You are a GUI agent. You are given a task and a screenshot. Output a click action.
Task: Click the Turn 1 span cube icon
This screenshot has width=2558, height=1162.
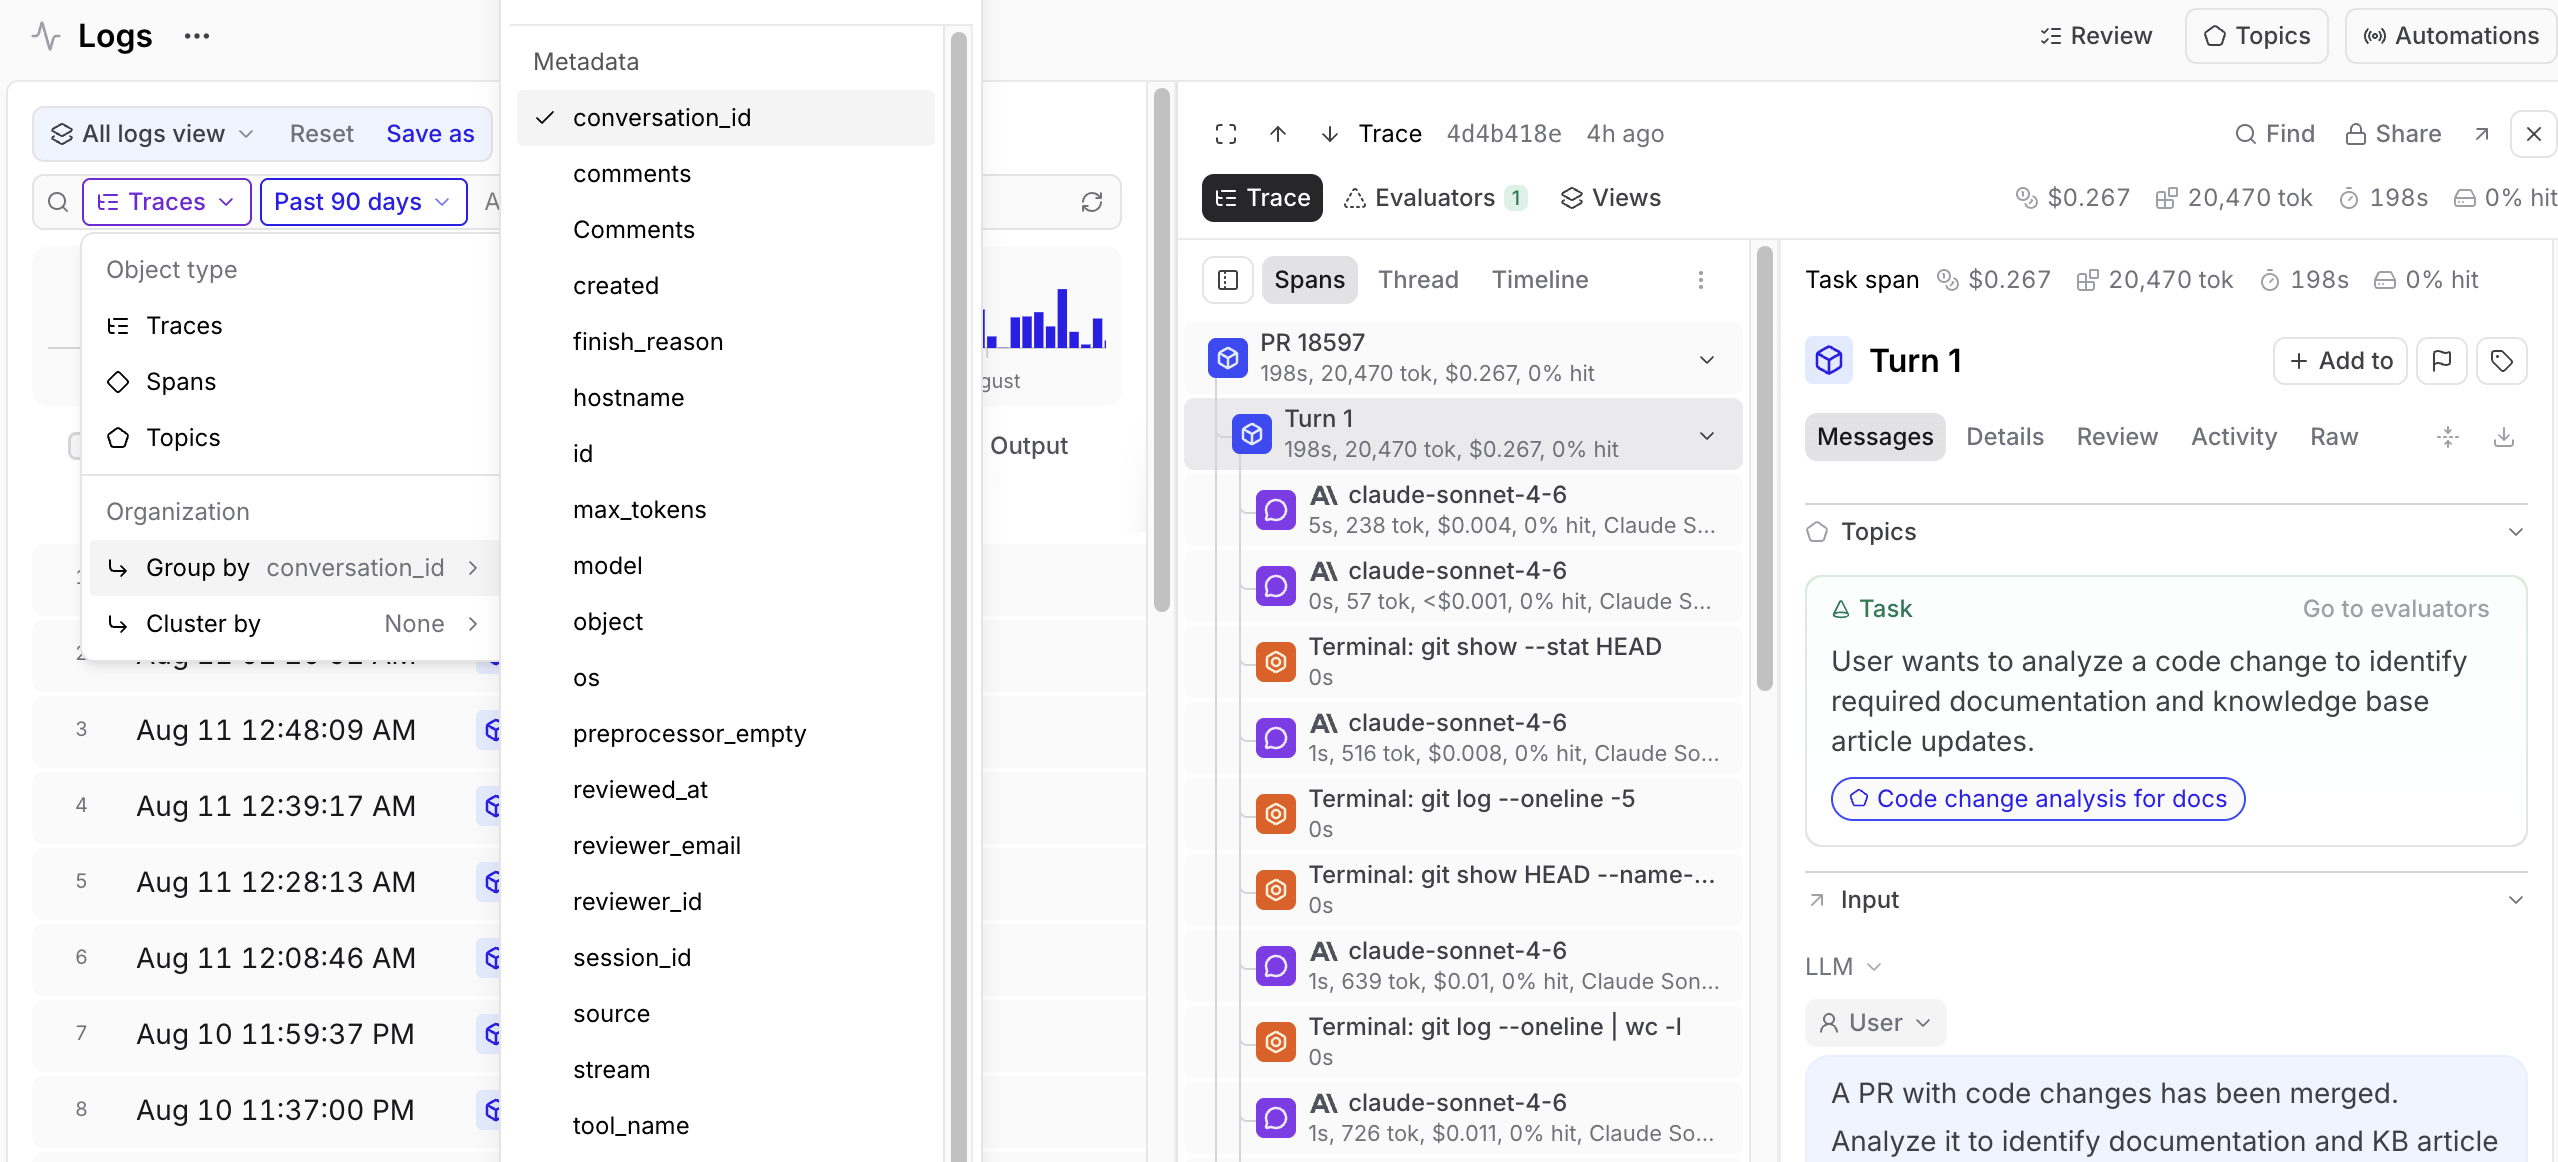pyautogui.click(x=1251, y=434)
